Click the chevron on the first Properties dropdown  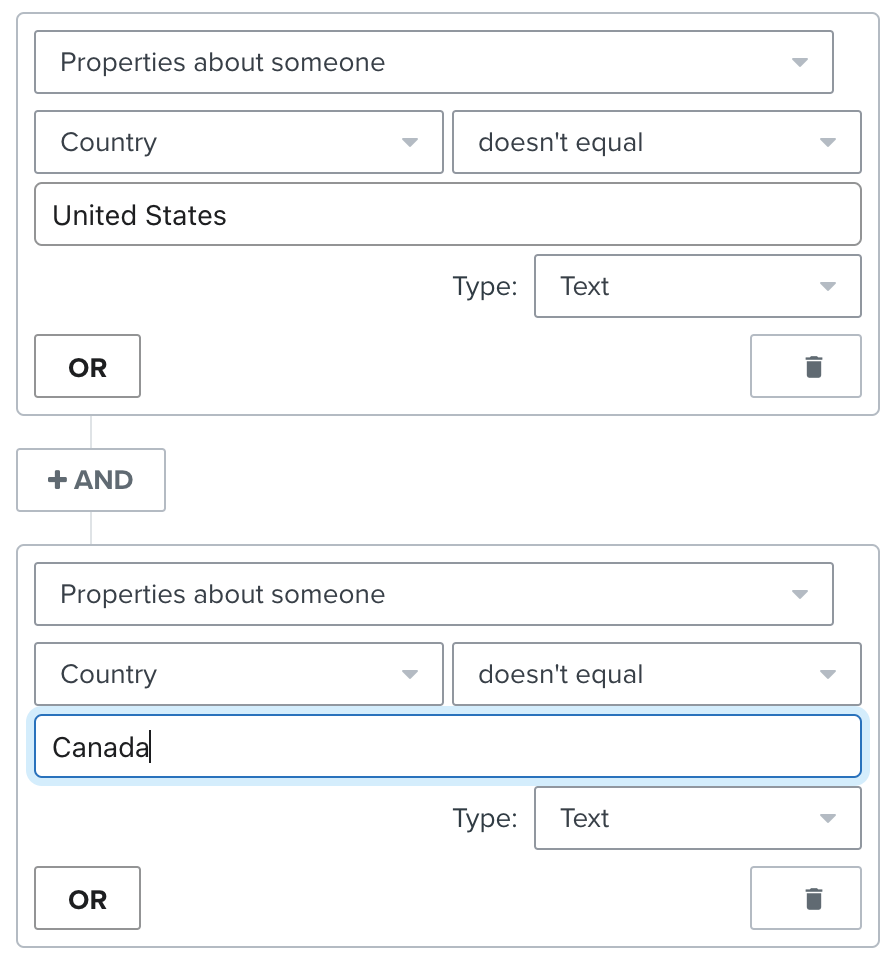(x=799, y=62)
